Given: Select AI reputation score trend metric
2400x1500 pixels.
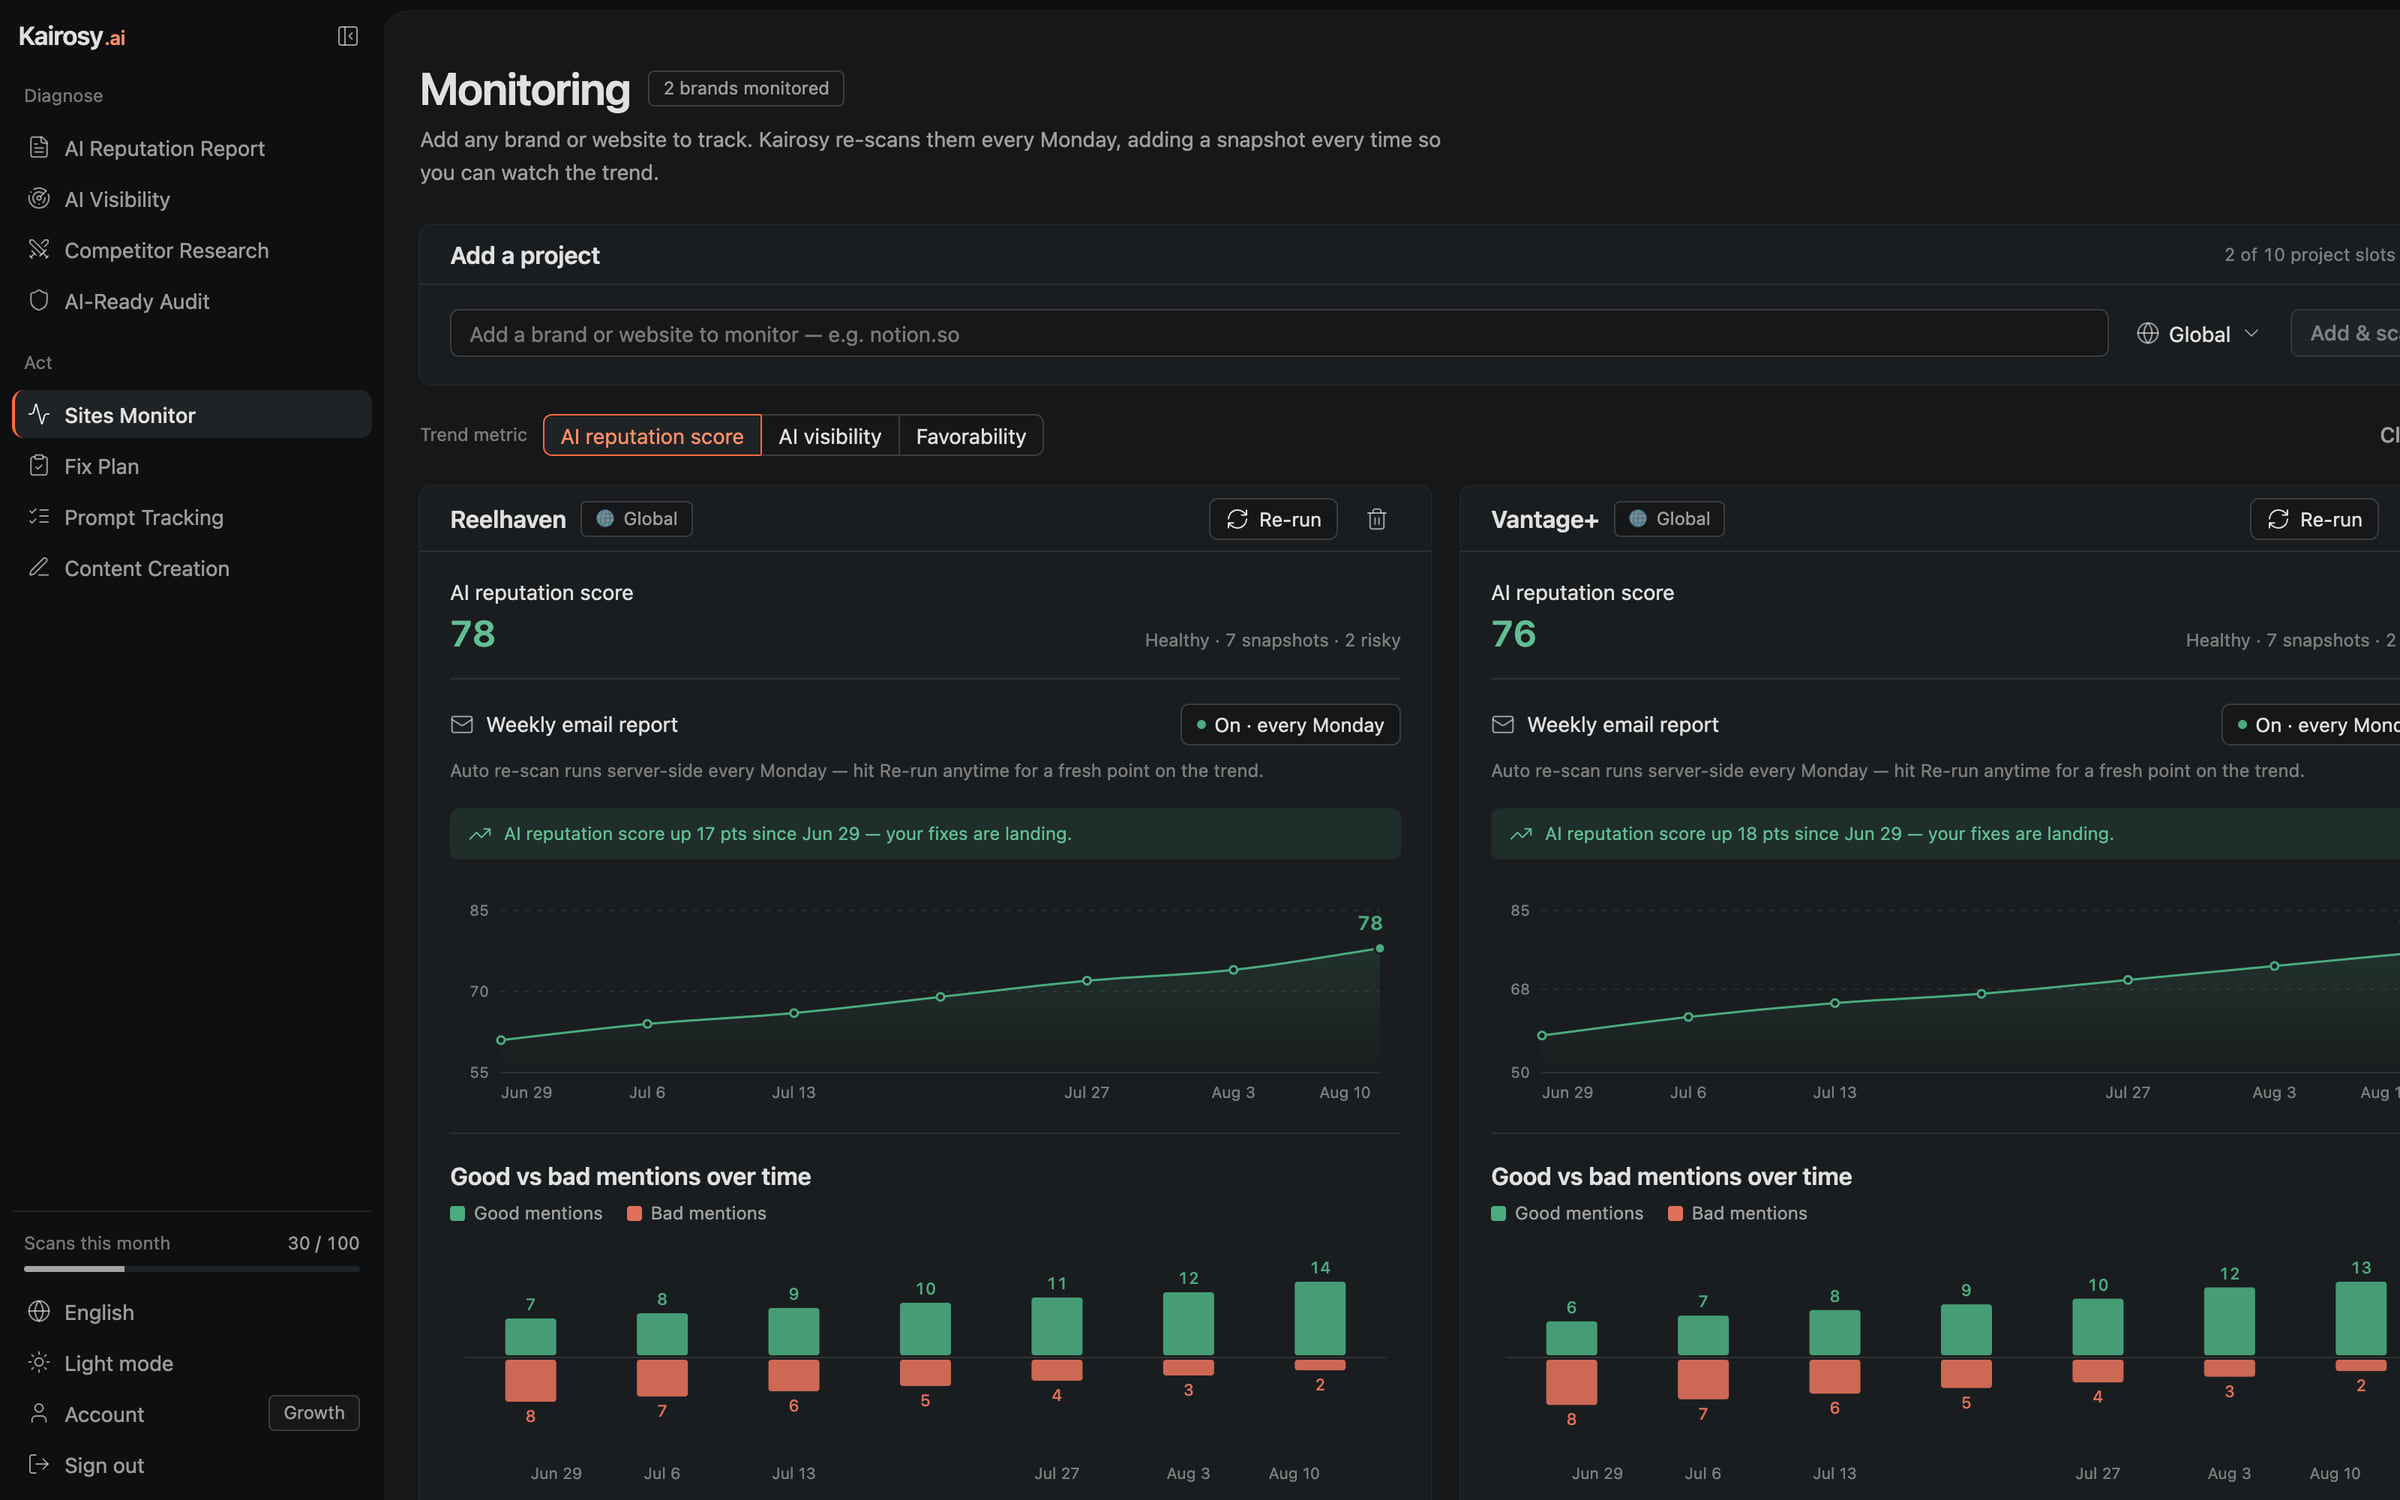Looking at the screenshot, I should click(652, 435).
